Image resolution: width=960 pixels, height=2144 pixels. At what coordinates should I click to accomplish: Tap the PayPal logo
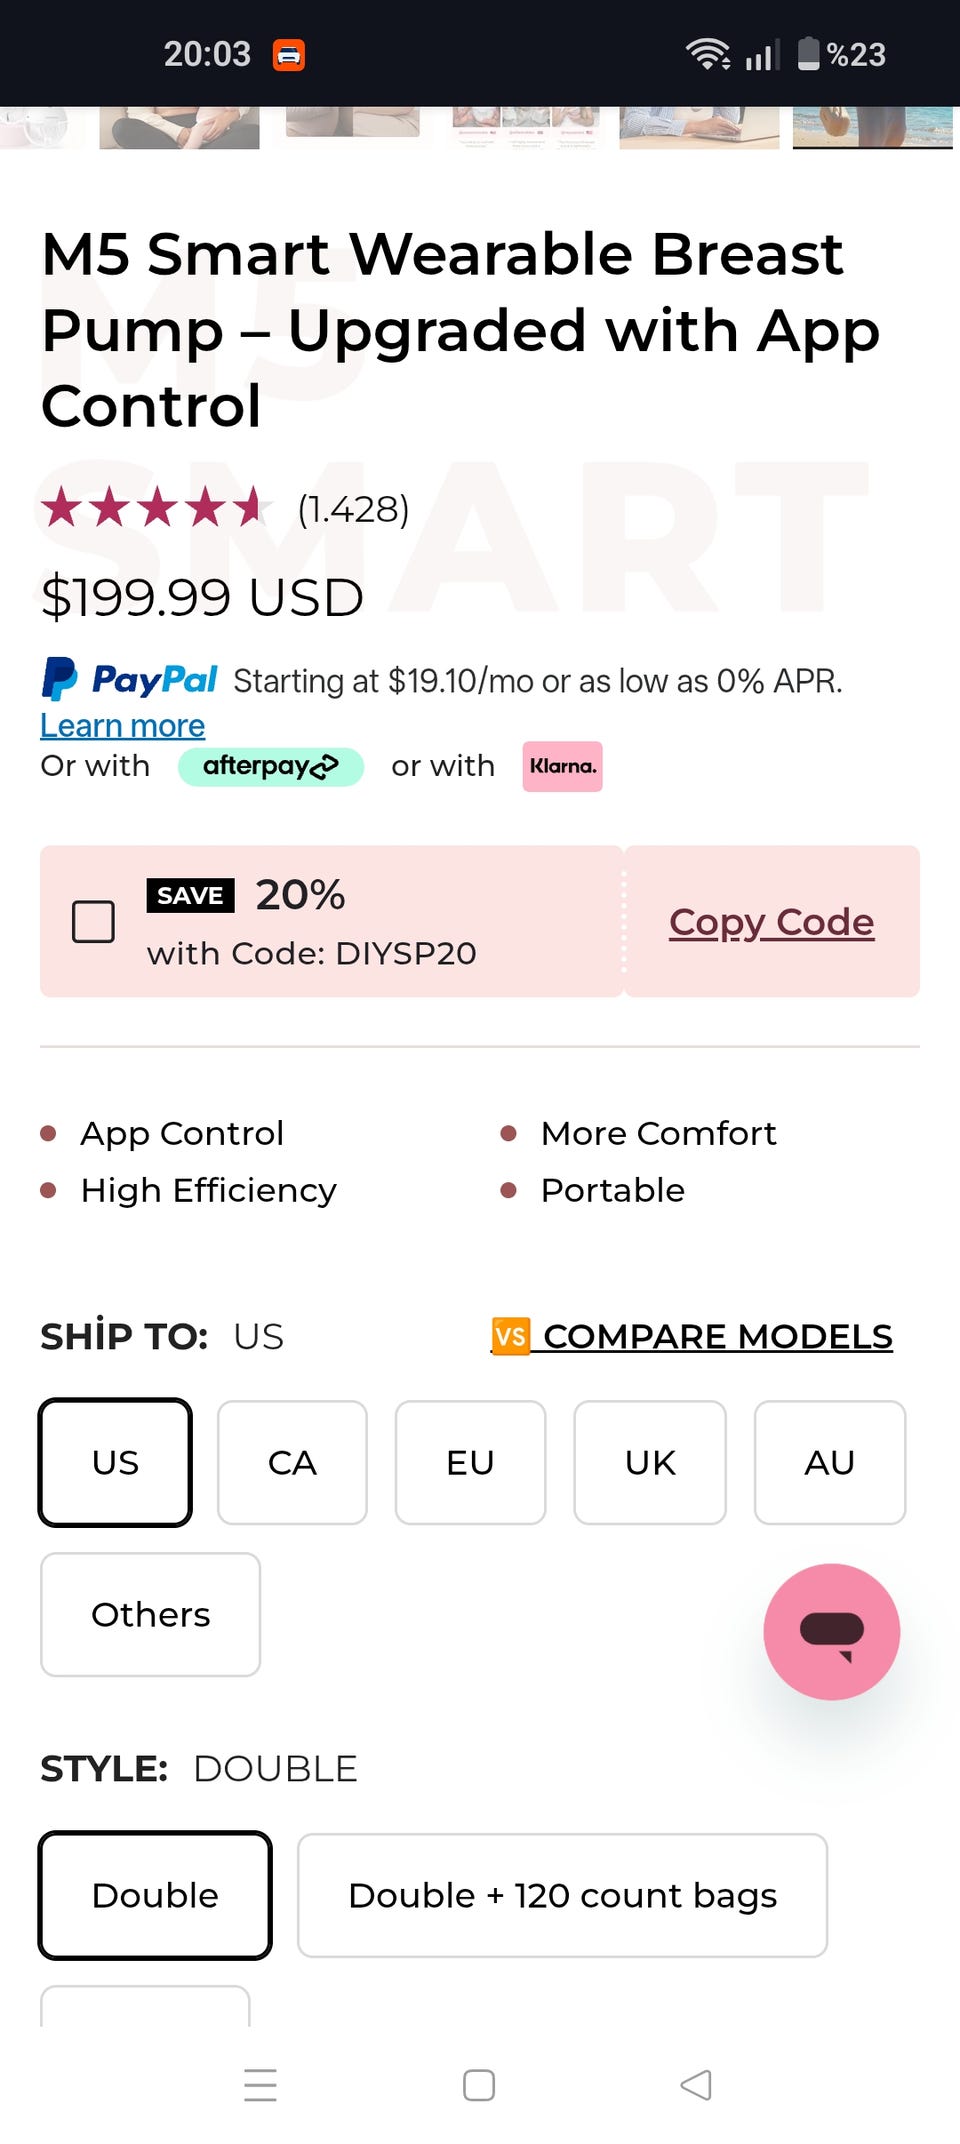(129, 680)
